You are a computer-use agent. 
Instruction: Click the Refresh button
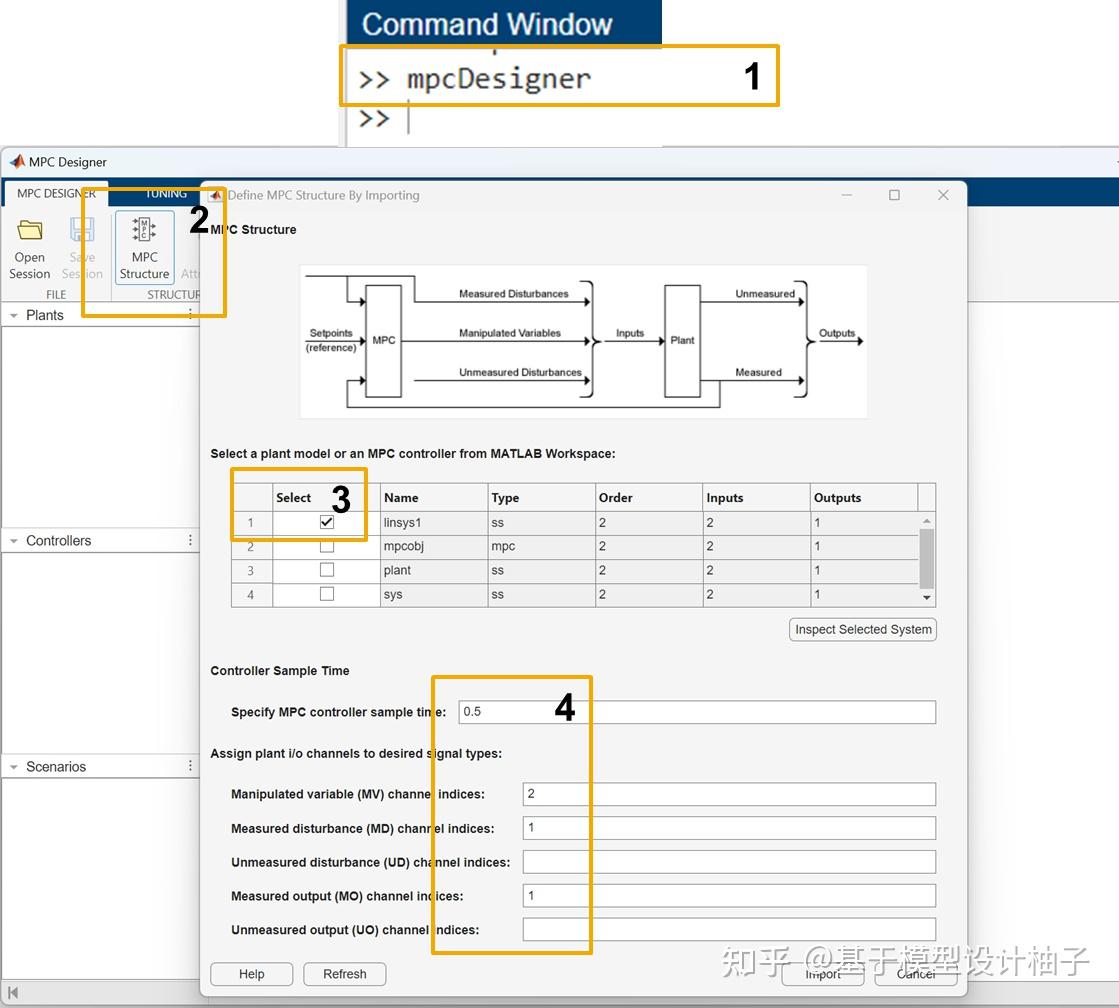[x=344, y=973]
